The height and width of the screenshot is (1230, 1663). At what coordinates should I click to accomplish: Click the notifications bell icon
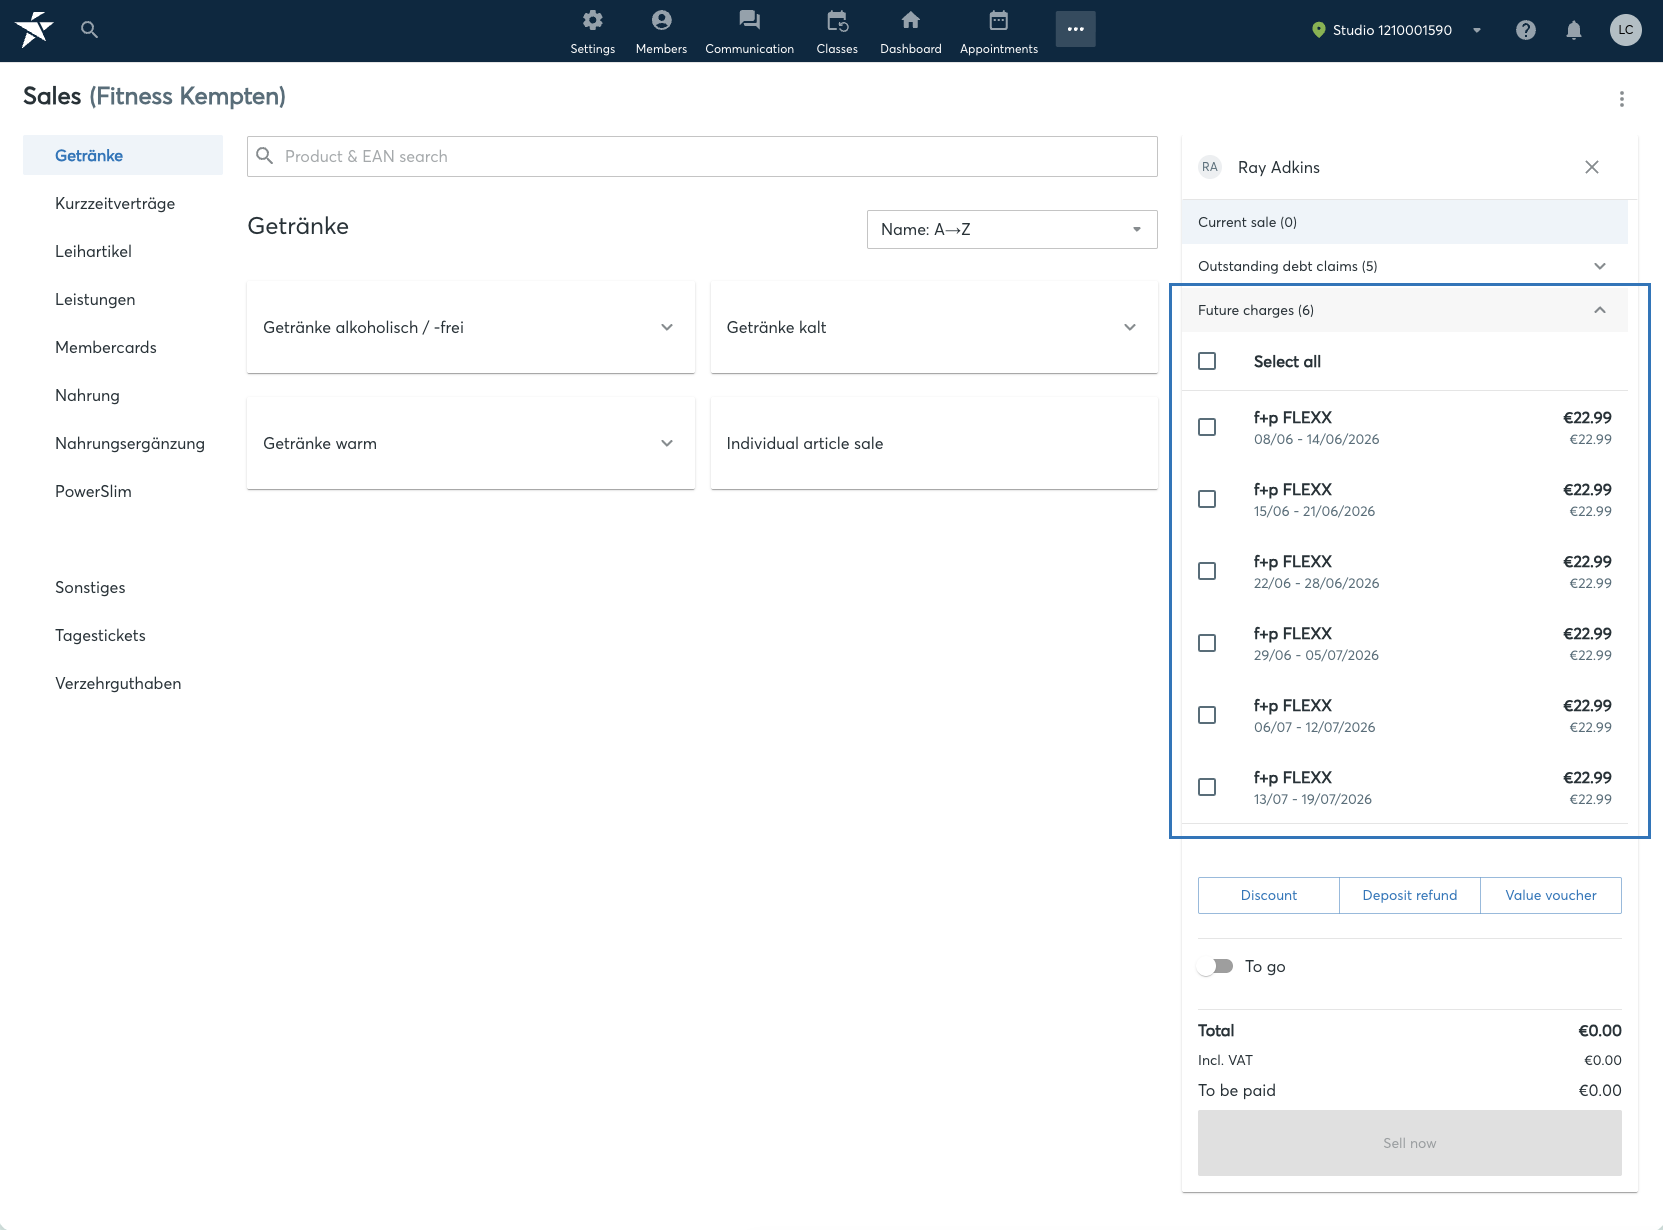point(1573,30)
